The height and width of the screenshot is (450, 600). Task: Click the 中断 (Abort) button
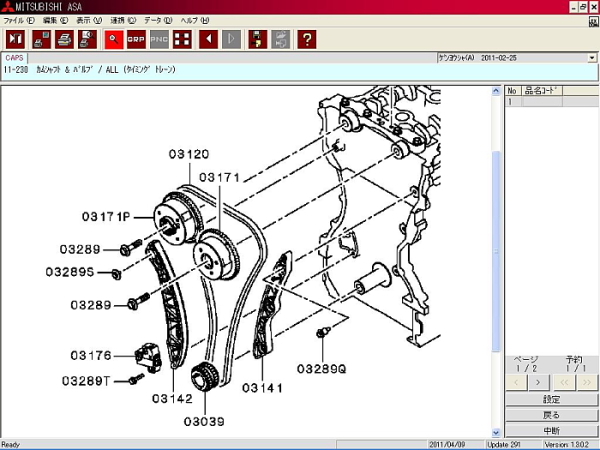[x=551, y=430]
